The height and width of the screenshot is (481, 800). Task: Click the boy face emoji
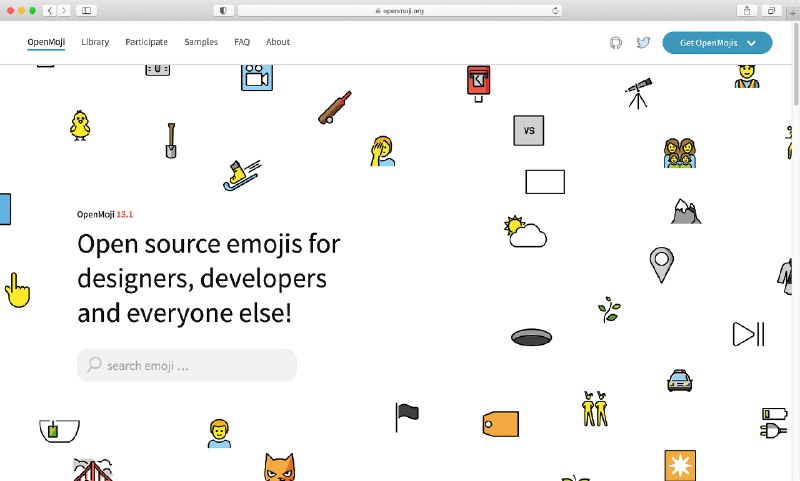click(x=219, y=434)
